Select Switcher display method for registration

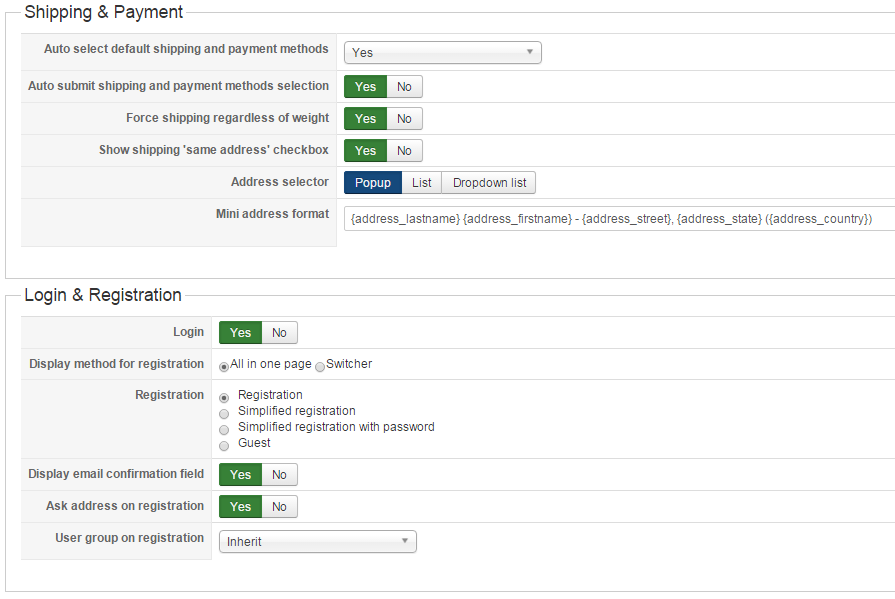point(320,366)
